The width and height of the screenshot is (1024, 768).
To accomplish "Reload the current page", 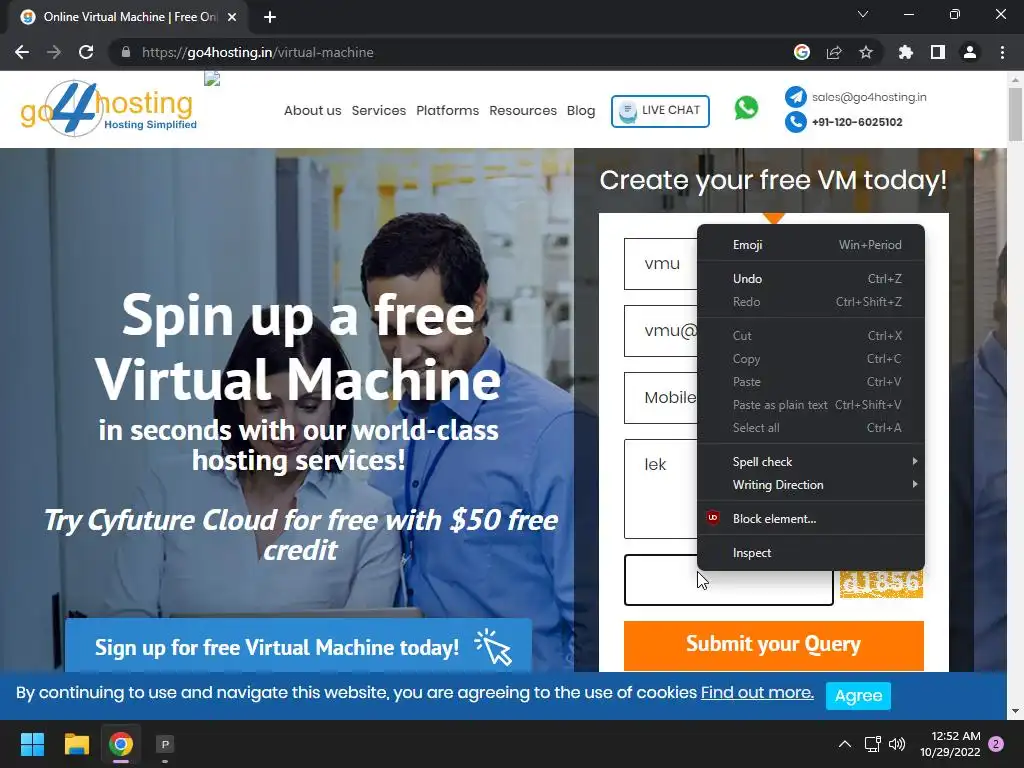I will click(86, 52).
